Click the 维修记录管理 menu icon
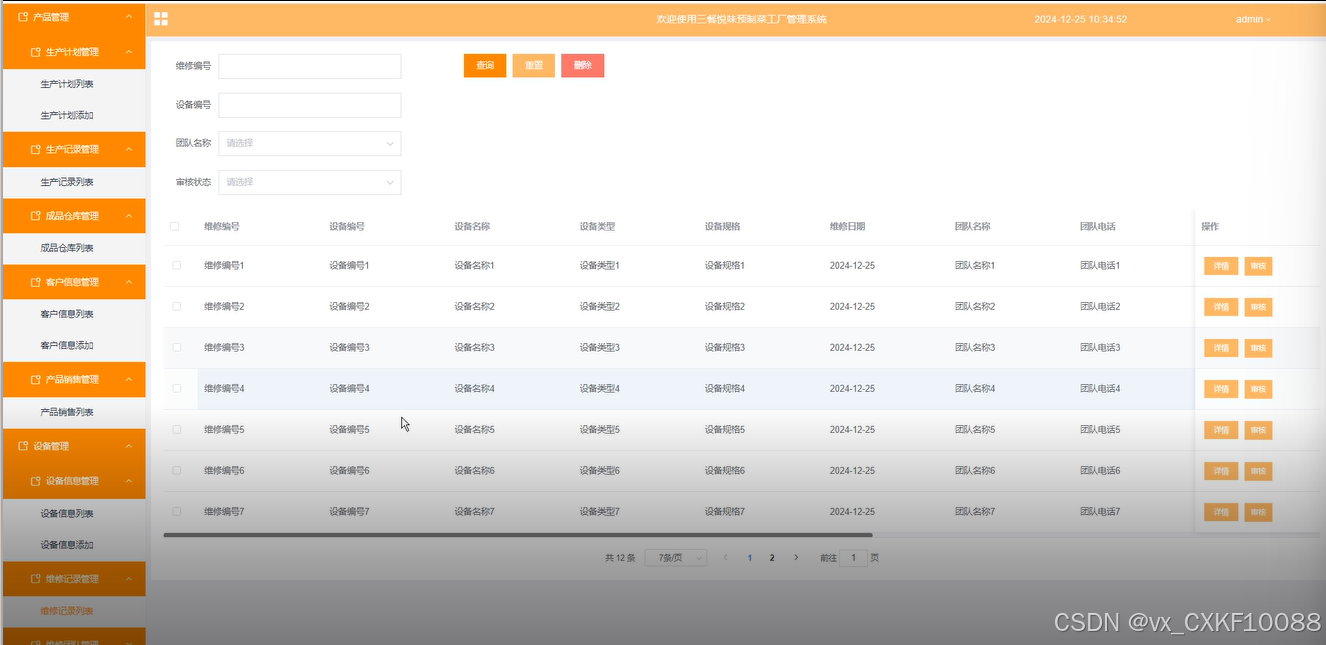The height and width of the screenshot is (645, 1326). (36, 579)
